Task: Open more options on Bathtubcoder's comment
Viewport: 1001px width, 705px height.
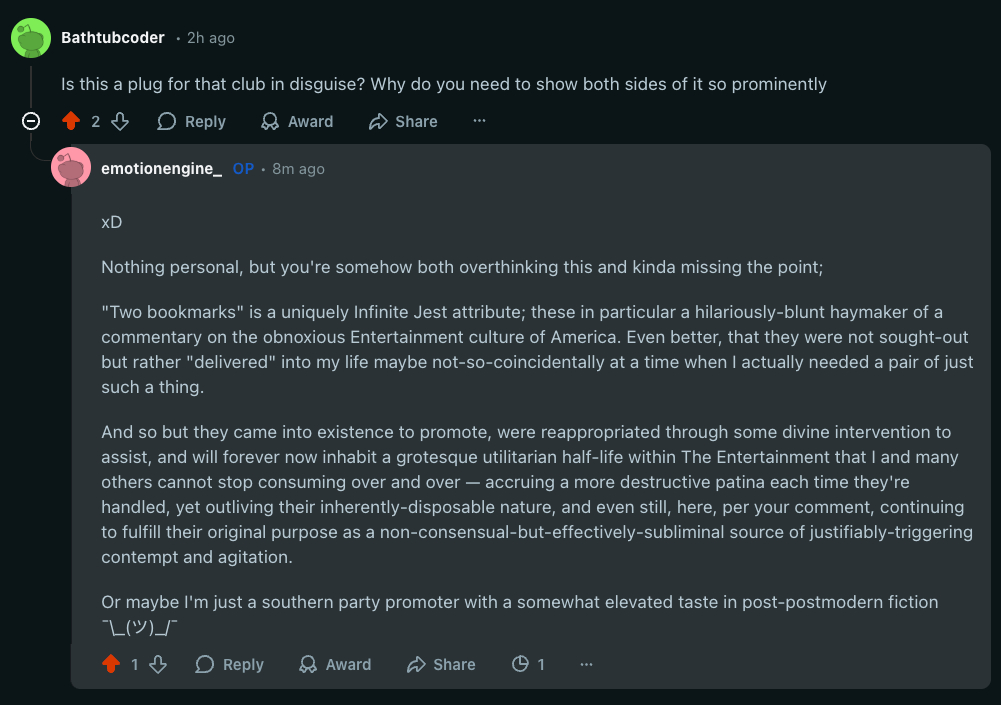Action: click(x=480, y=121)
